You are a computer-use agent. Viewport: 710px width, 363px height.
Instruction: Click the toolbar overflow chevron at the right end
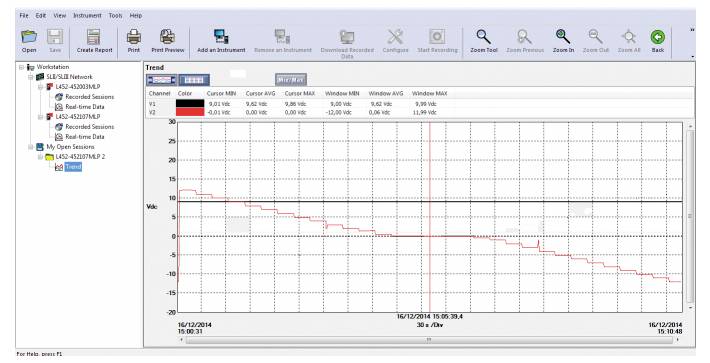692,30
